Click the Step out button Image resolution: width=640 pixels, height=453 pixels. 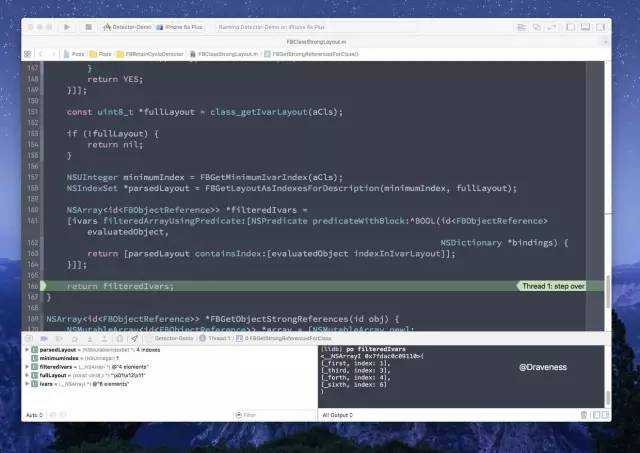104,338
